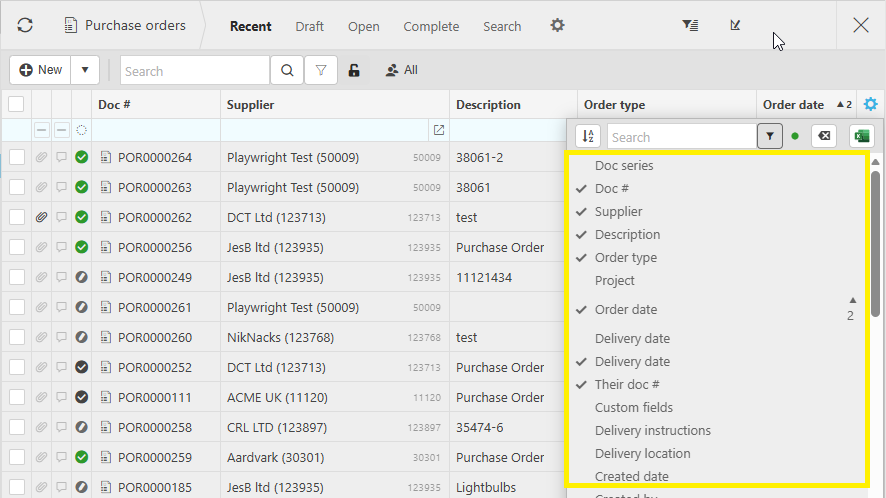Uncheck the Supplier column in the list
This screenshot has height=498, width=886.
tap(618, 211)
